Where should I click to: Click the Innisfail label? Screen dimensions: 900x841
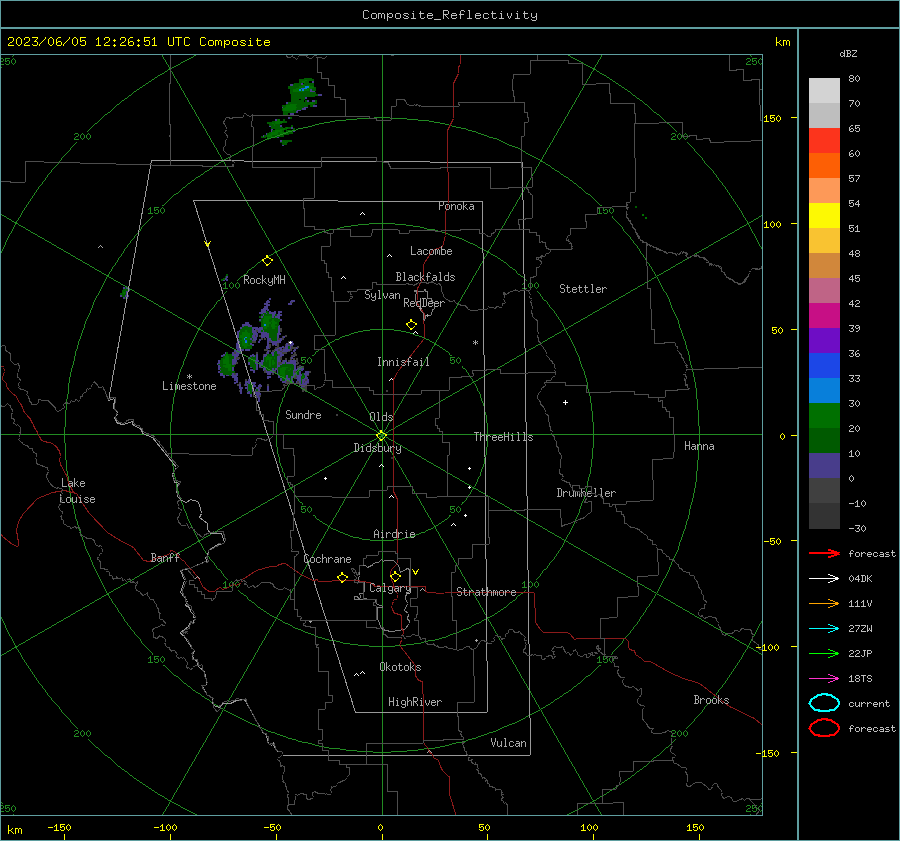[403, 362]
